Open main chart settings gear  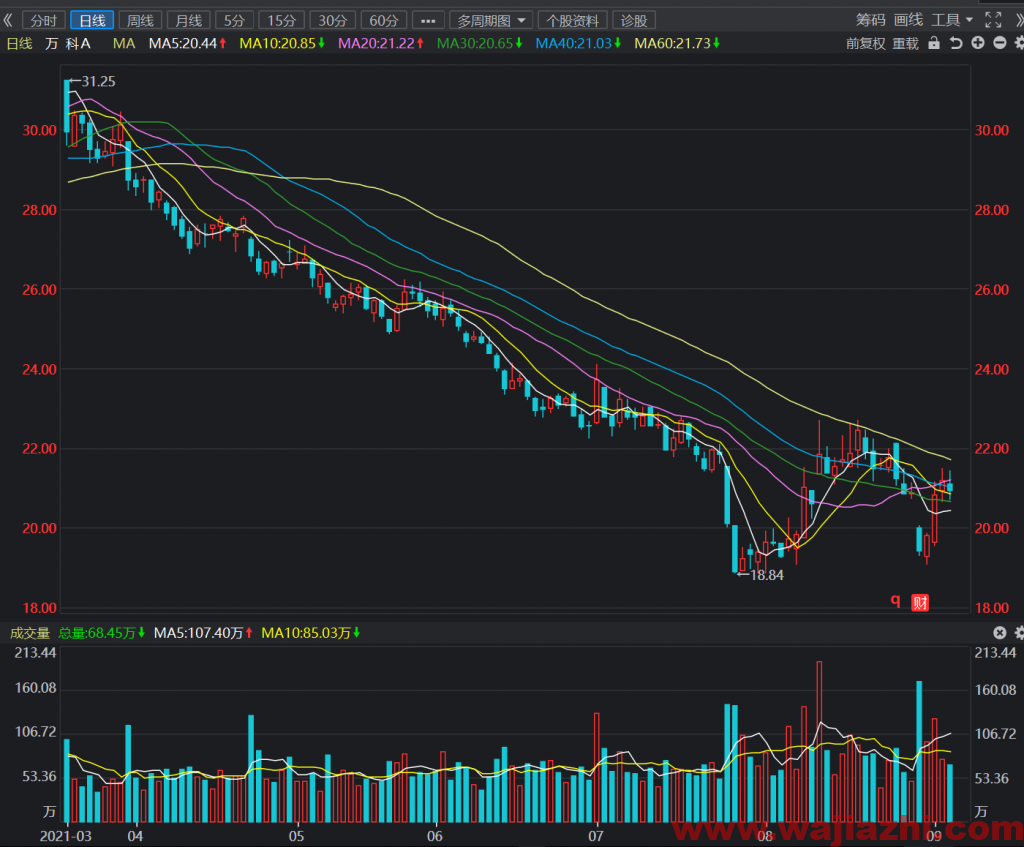point(1019,43)
